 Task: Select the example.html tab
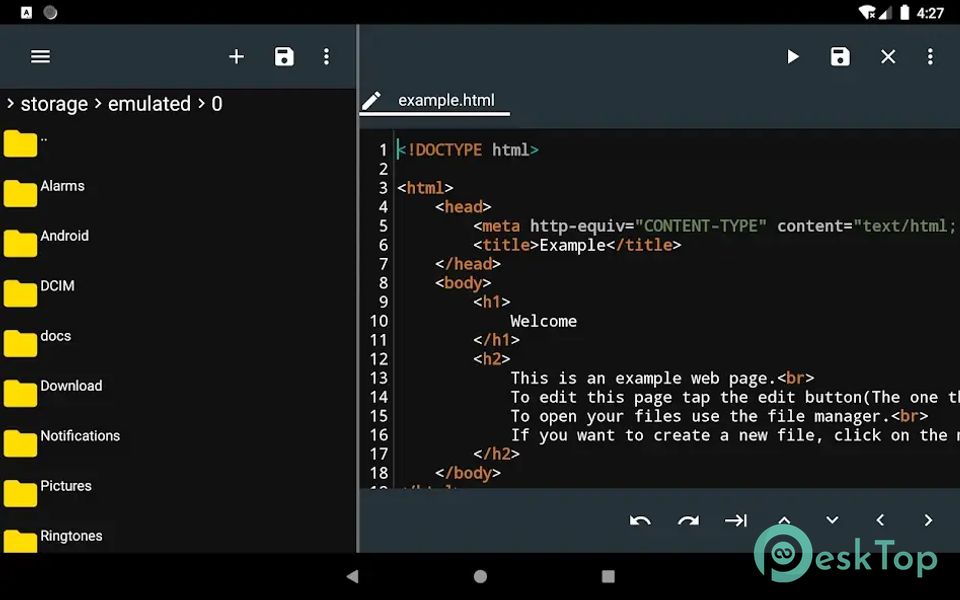(x=446, y=100)
